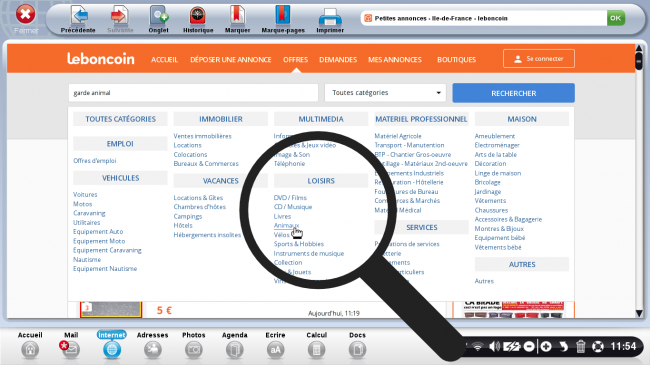The image size is (650, 365).
Task: Click the green OK address button
Action: point(616,18)
